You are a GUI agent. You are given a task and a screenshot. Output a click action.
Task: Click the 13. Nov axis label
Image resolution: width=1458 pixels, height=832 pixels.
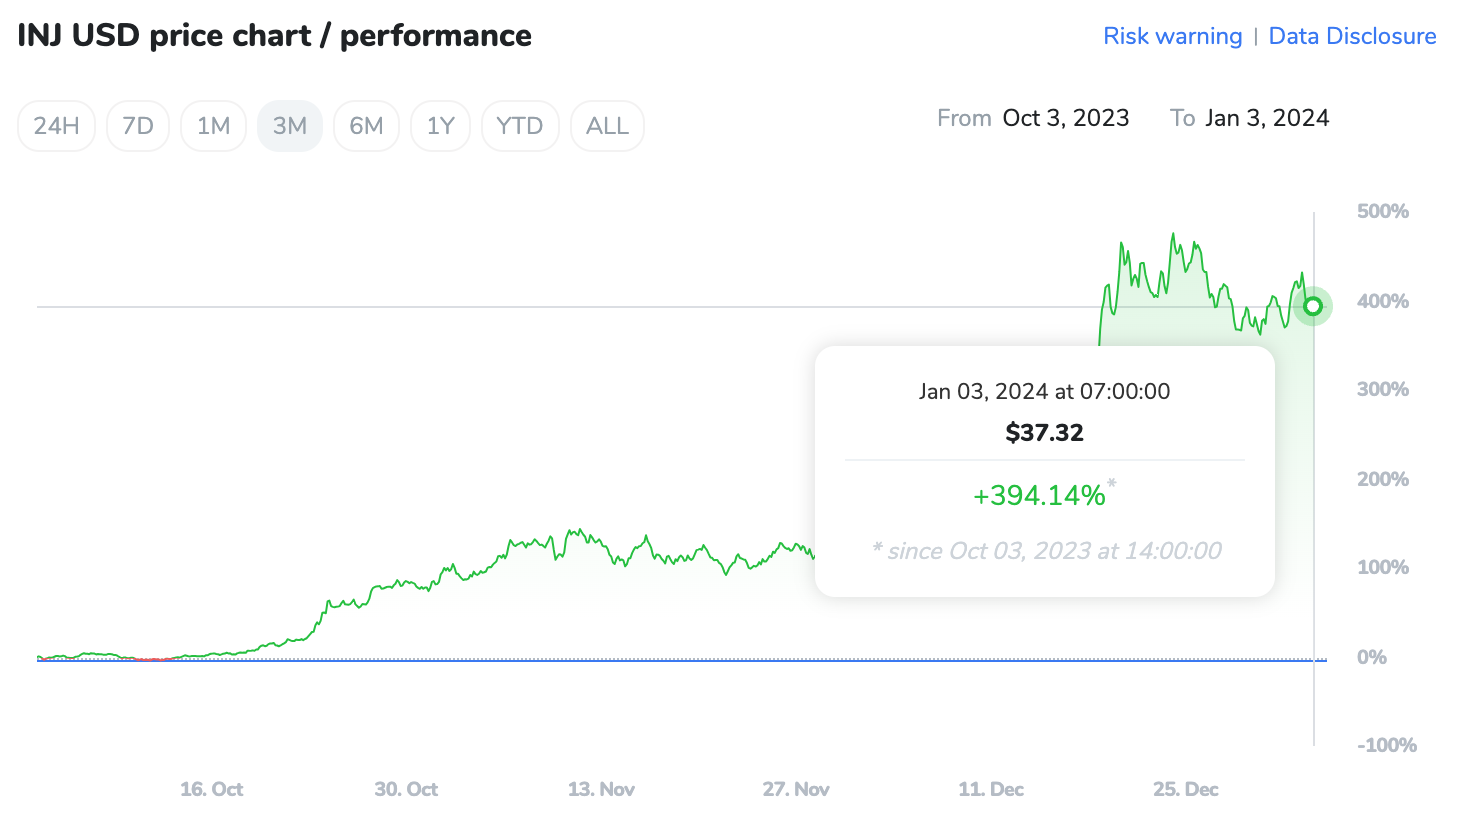tap(601, 789)
